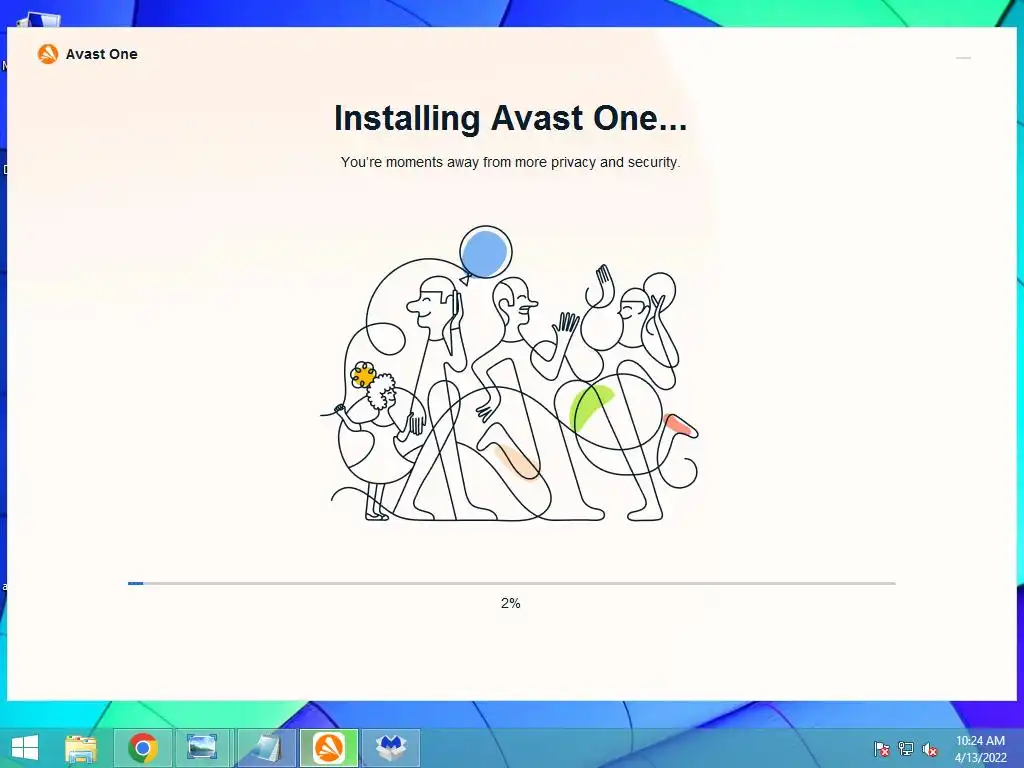Viewport: 1024px width, 768px height.
Task: Launch Google Chrome from the taskbar
Action: click(x=143, y=748)
